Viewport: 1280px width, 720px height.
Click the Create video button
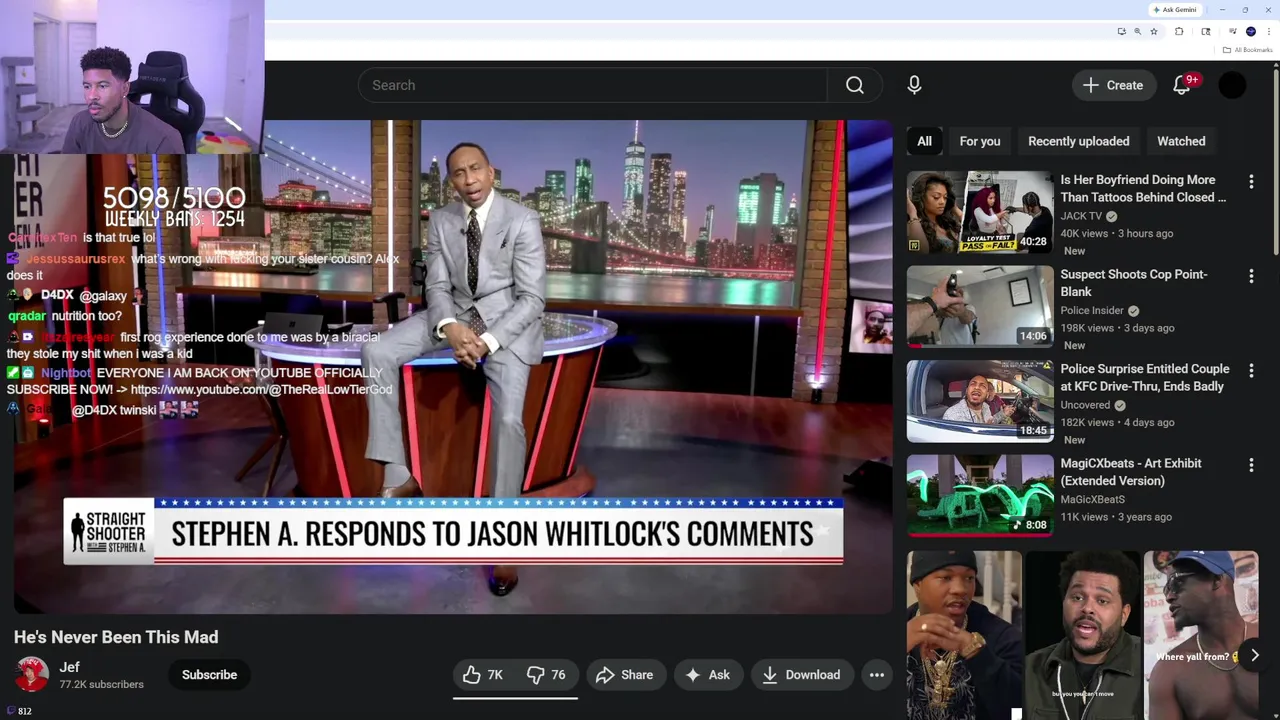pyautogui.click(x=1113, y=85)
